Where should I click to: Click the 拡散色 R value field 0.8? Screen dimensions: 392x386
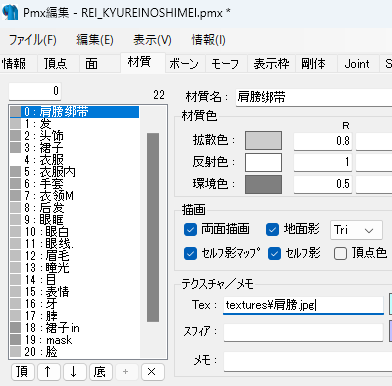(323, 141)
